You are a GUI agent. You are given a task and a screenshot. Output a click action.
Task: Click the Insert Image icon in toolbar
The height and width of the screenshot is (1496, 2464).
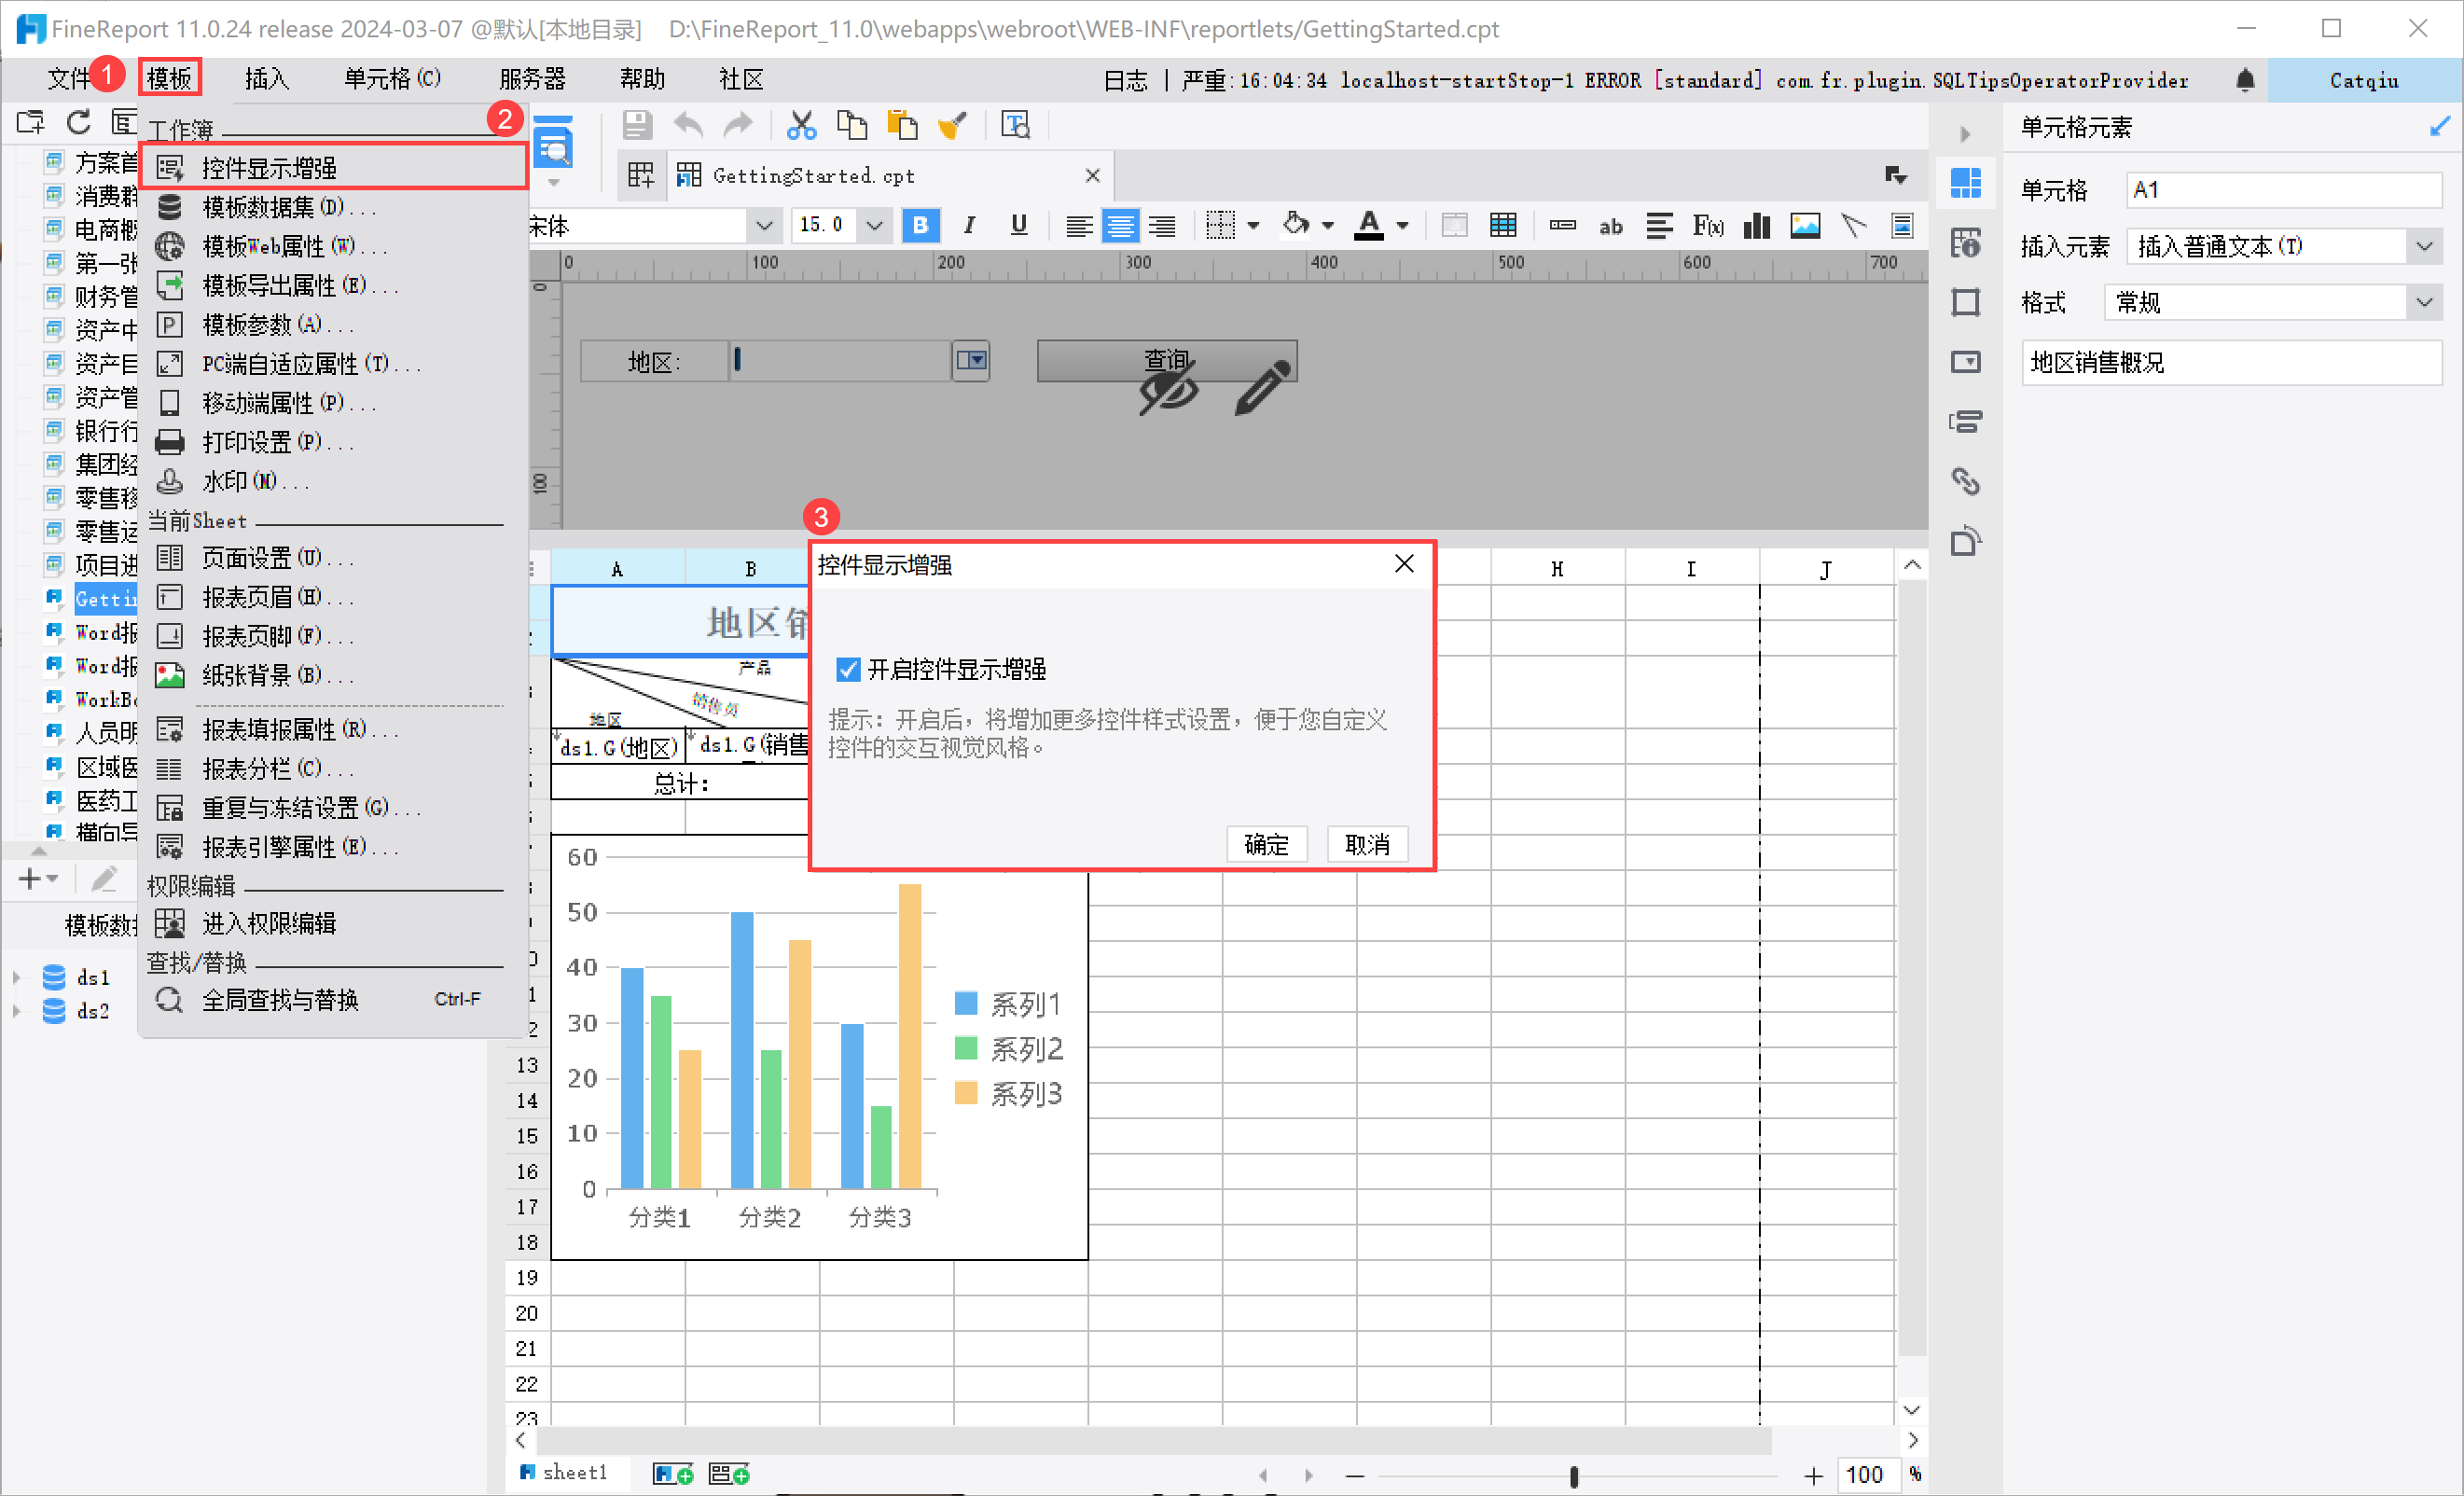coord(1804,226)
